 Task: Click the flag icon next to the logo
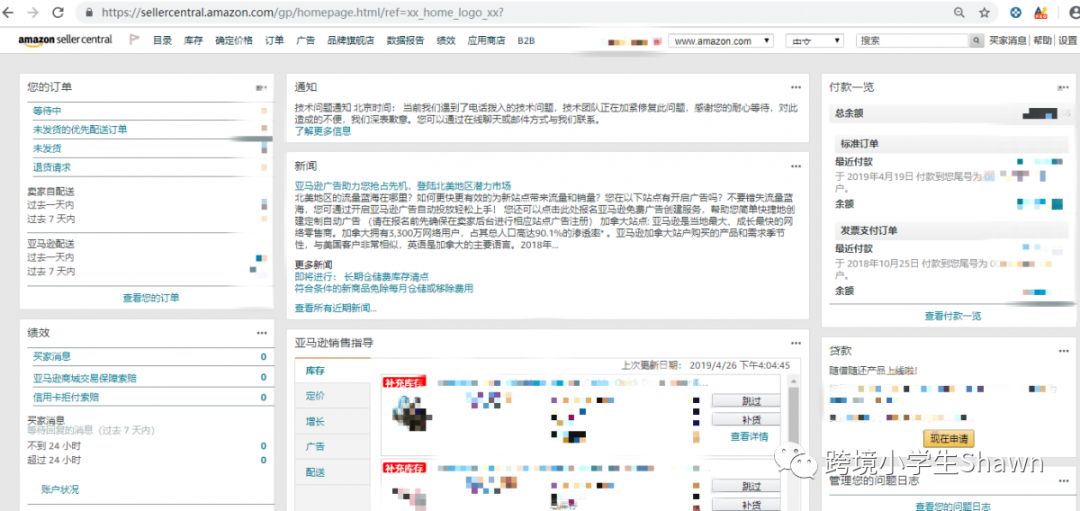click(x=134, y=40)
